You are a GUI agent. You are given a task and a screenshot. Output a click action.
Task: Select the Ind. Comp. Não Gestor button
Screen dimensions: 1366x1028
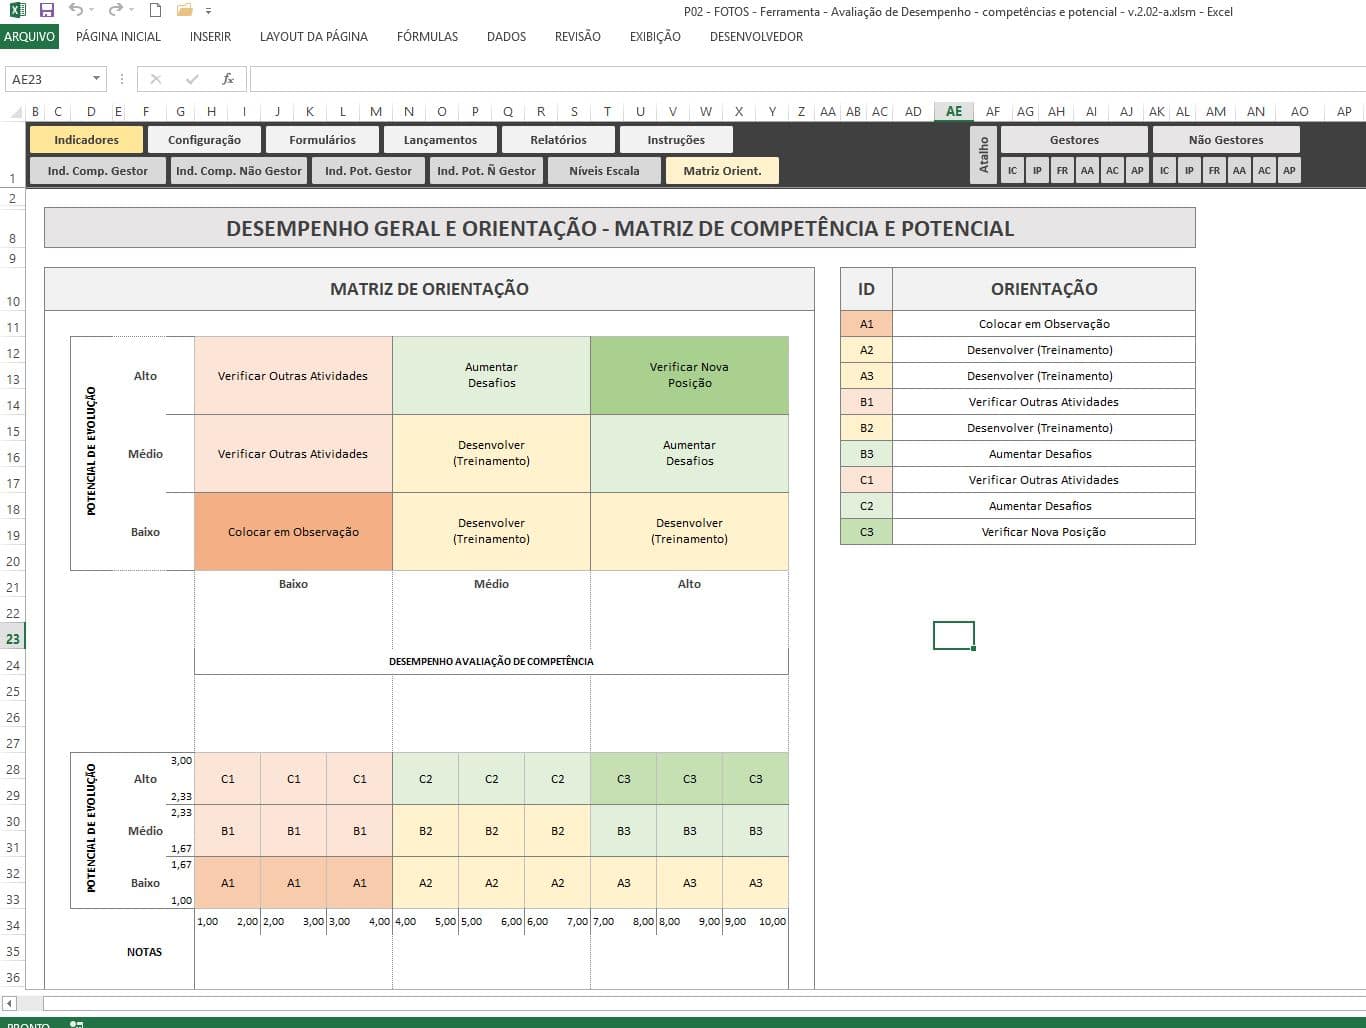click(x=238, y=171)
